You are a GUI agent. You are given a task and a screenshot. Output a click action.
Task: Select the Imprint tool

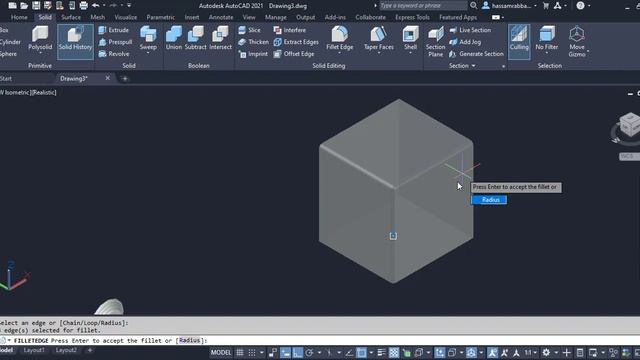[x=253, y=54]
